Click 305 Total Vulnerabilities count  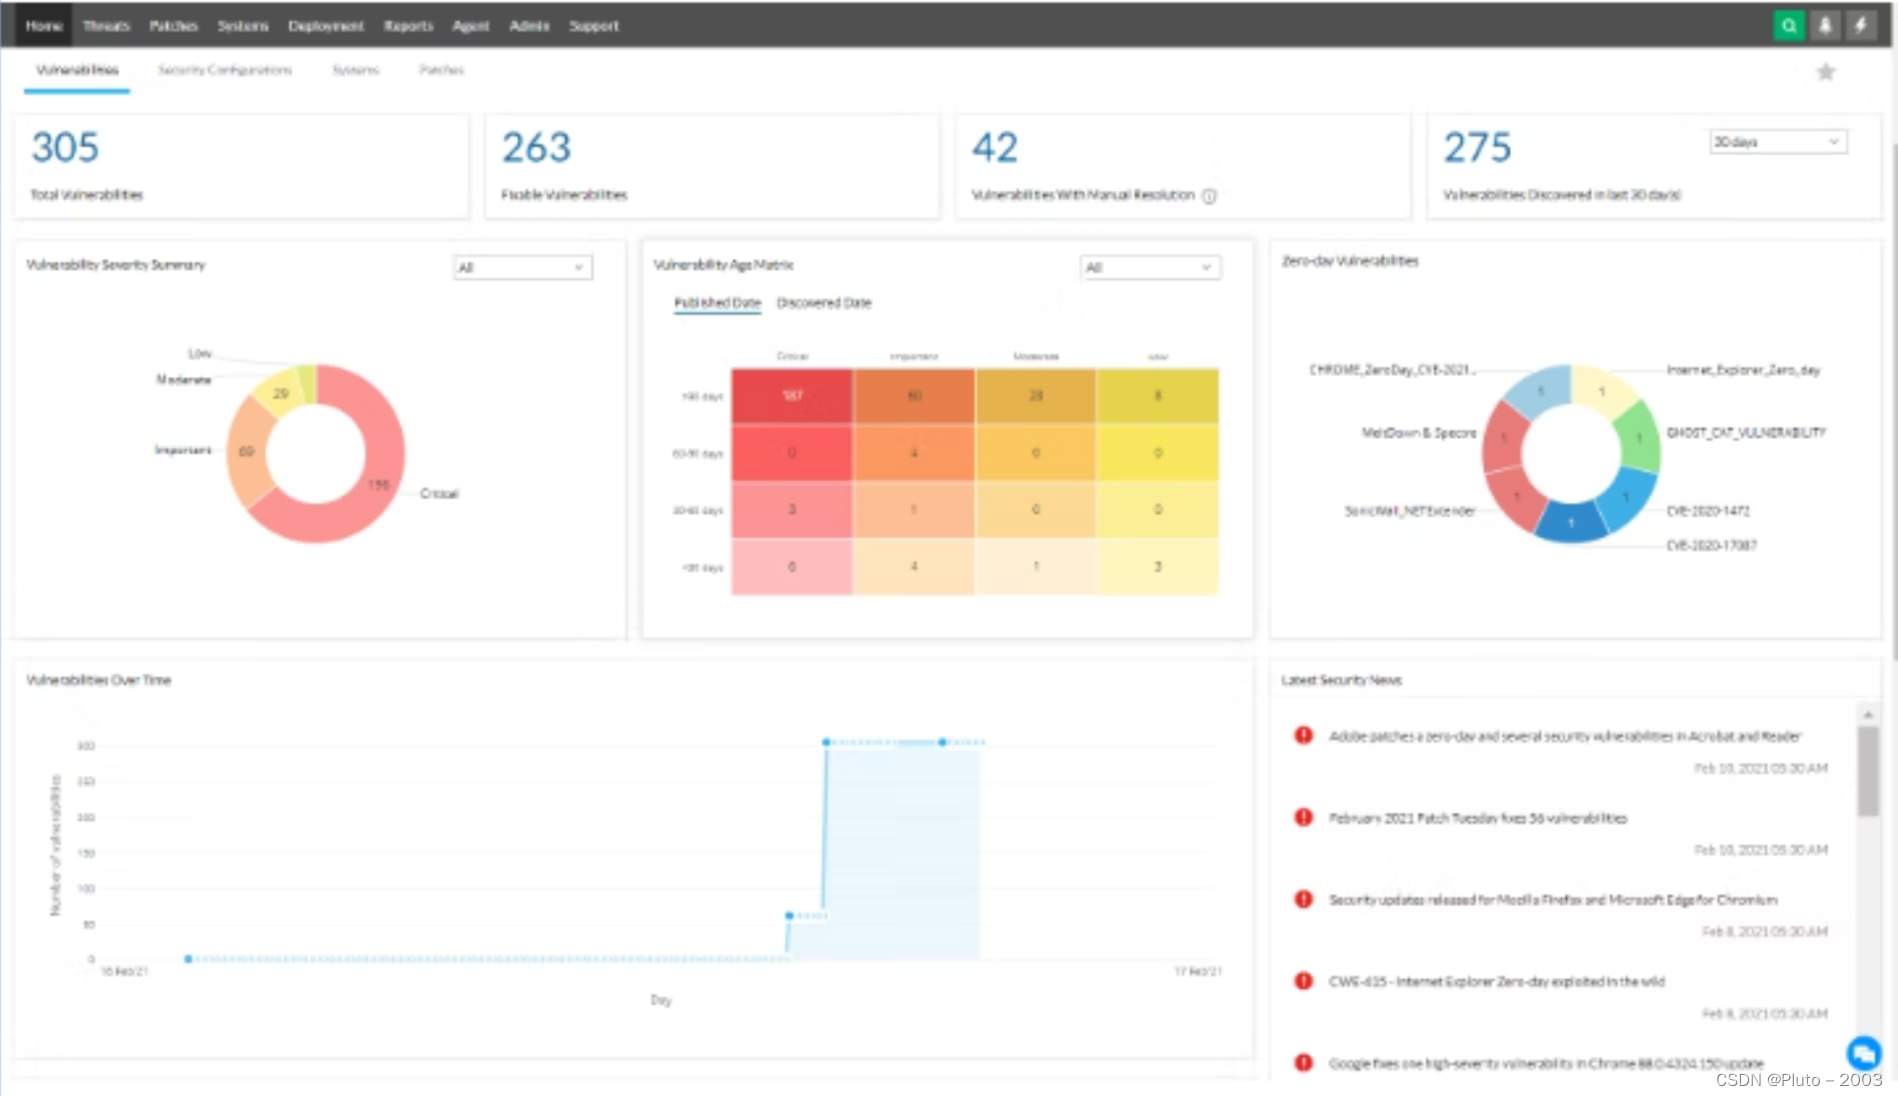coord(65,148)
